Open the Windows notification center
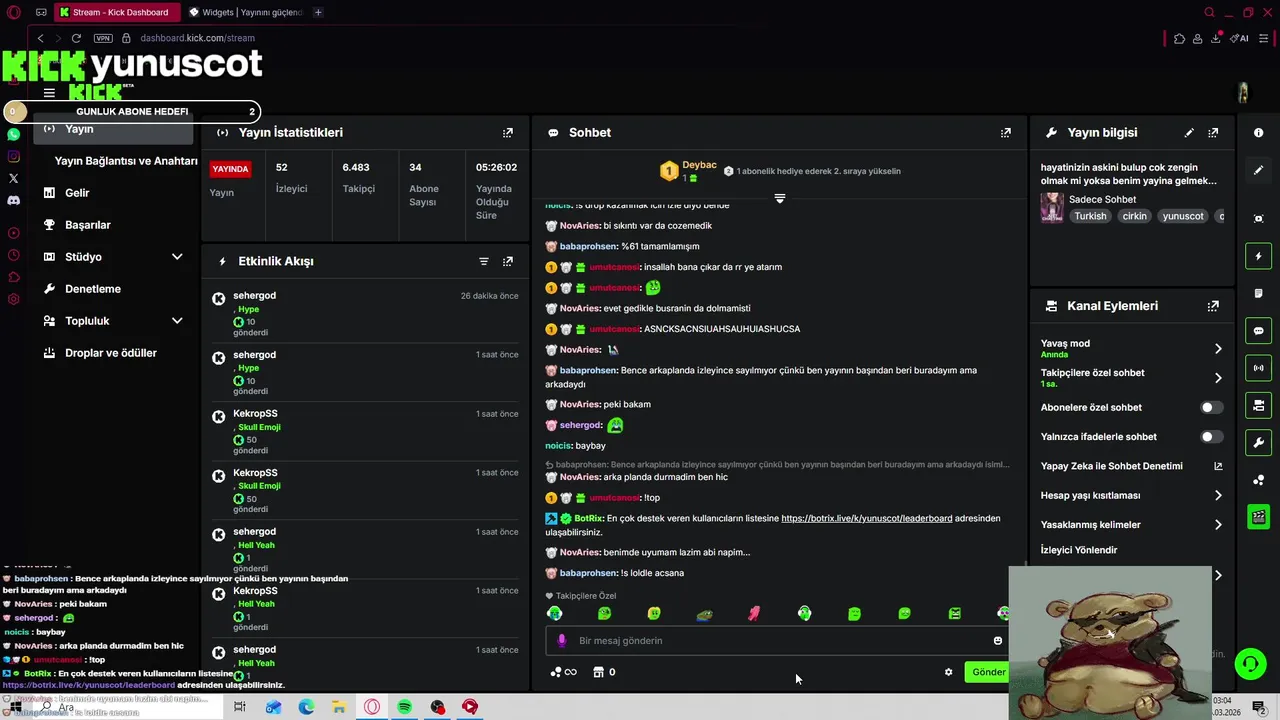This screenshot has height=720, width=1280. pos(1259,707)
